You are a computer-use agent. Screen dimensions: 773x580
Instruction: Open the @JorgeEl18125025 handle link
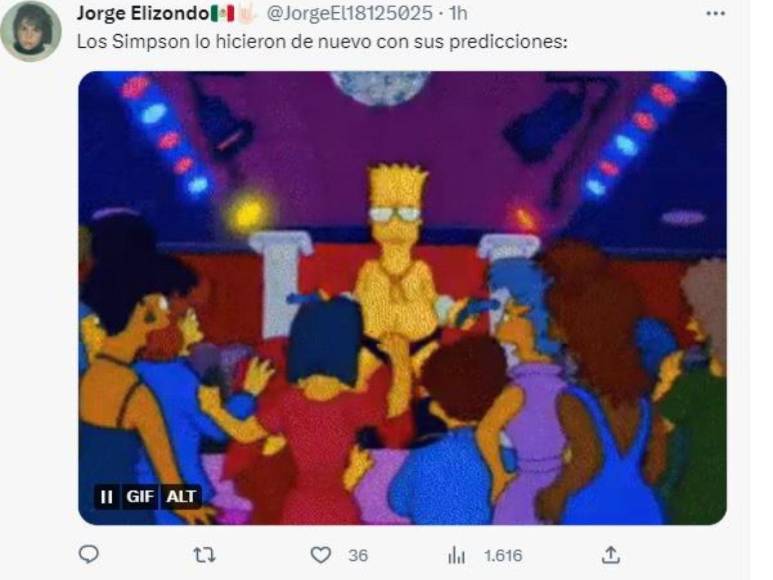[x=350, y=13]
